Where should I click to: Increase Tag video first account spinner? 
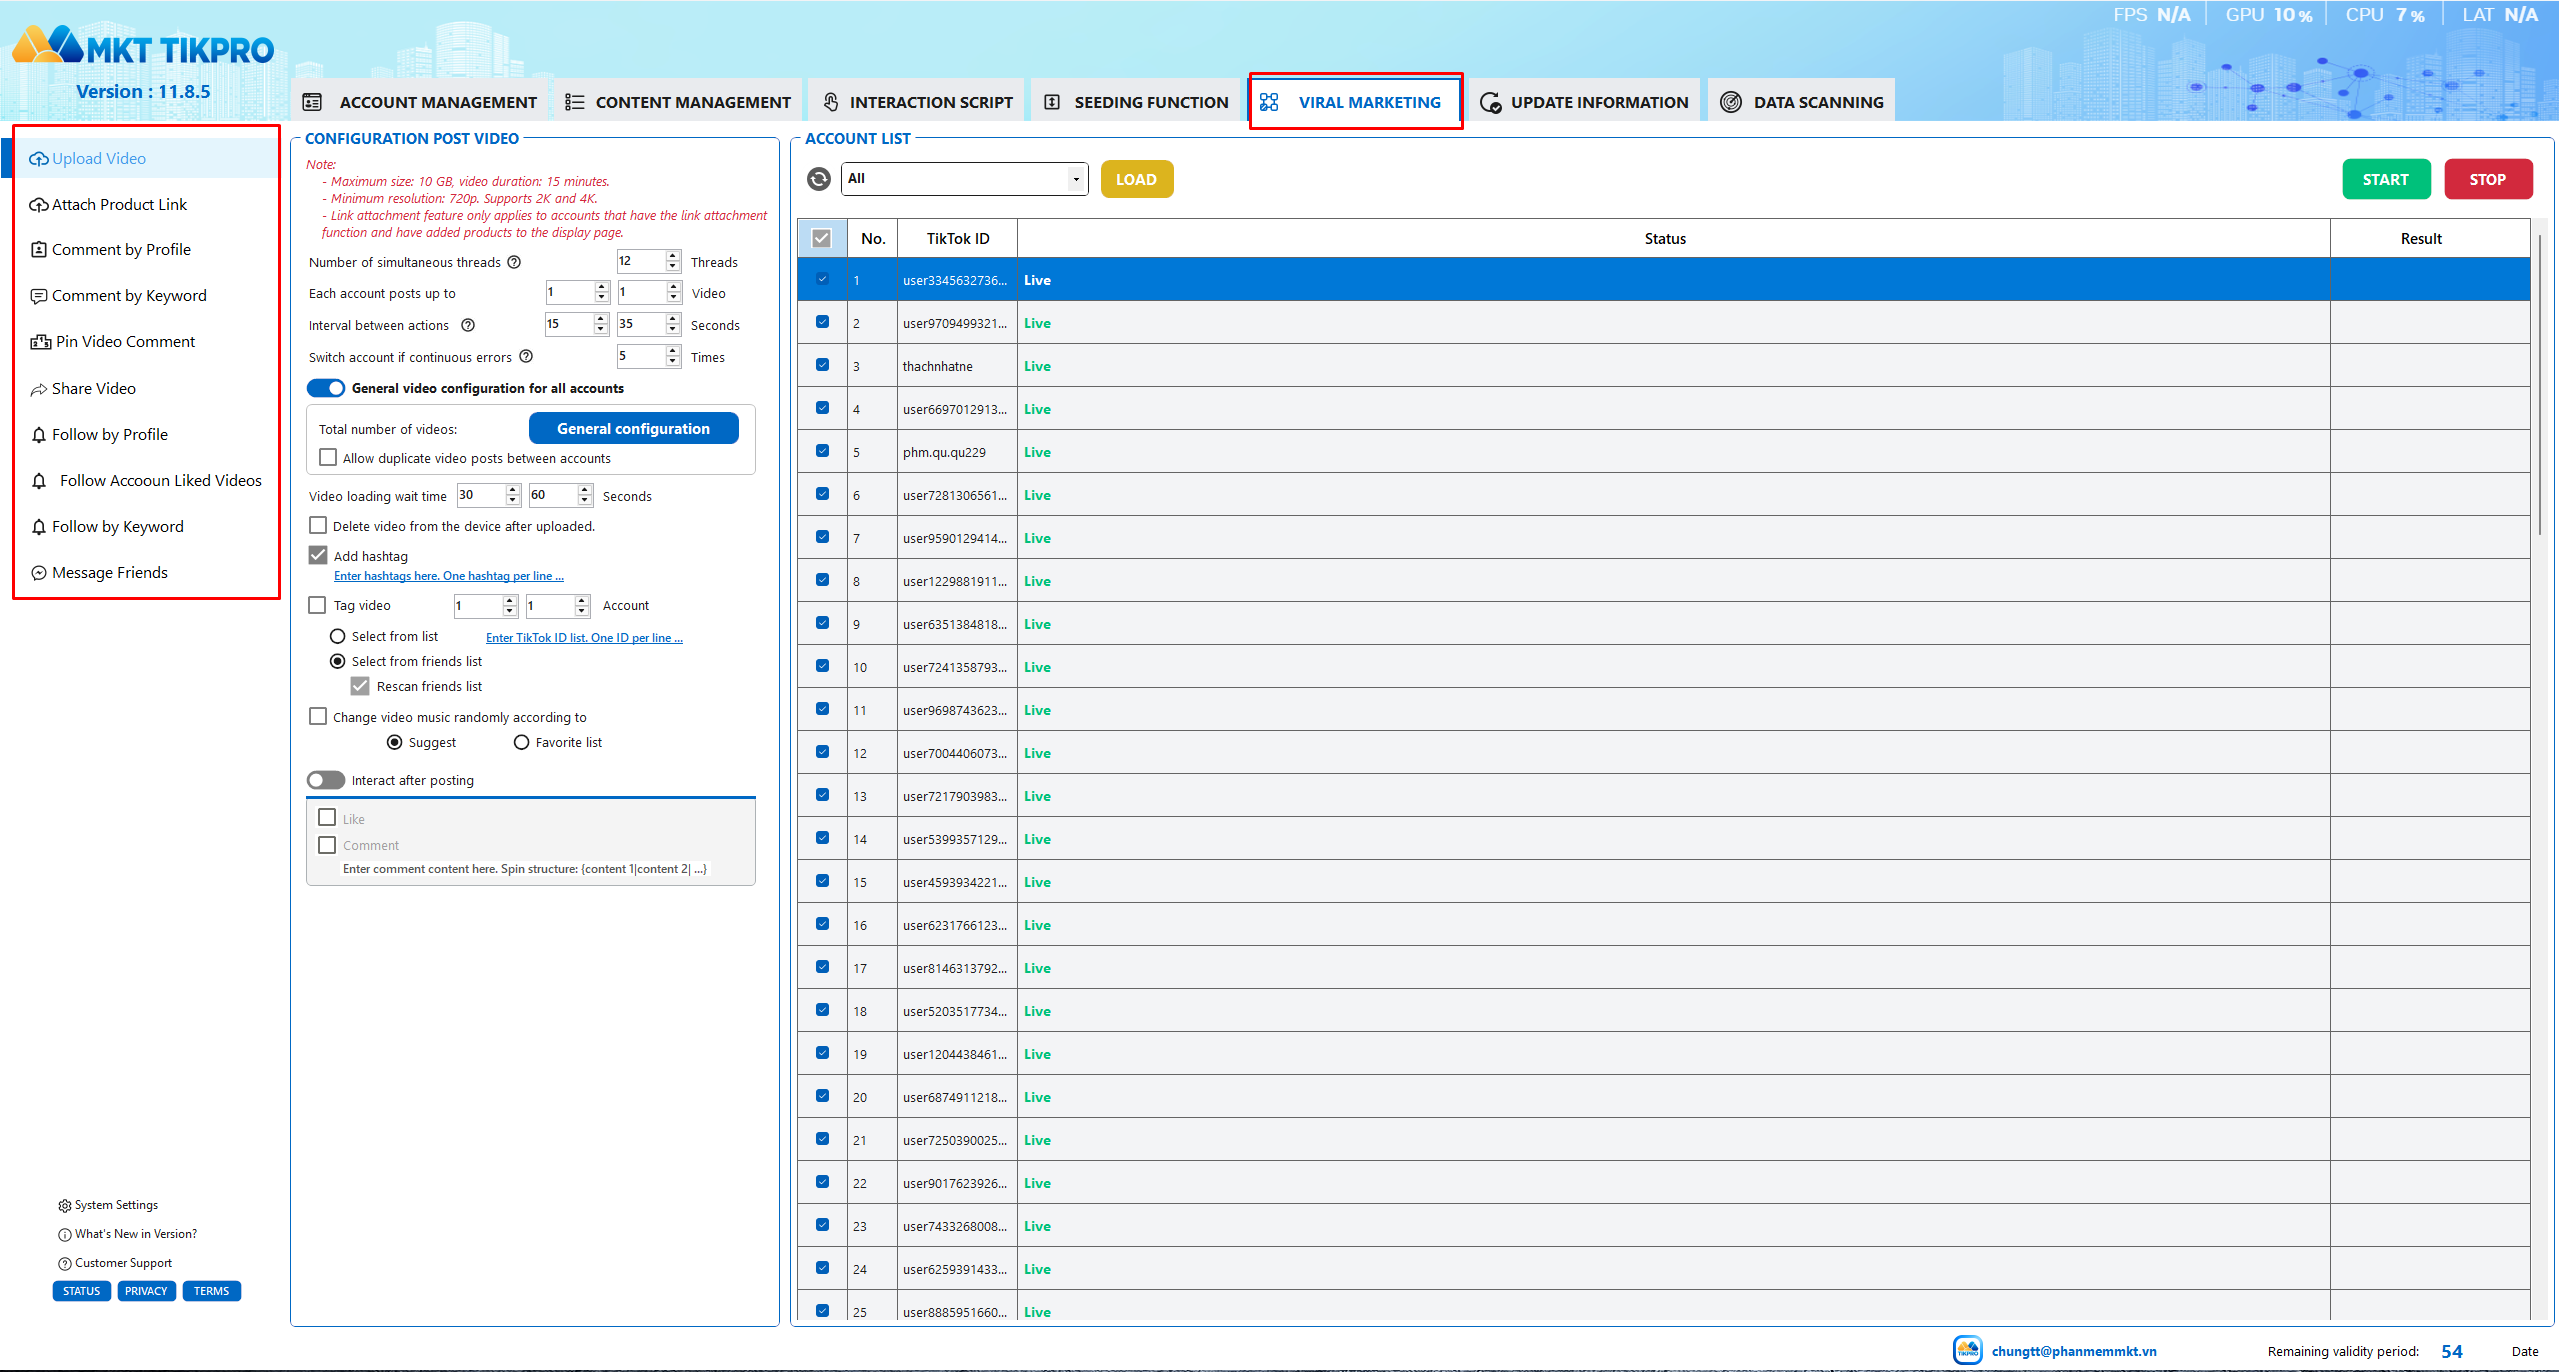point(510,600)
